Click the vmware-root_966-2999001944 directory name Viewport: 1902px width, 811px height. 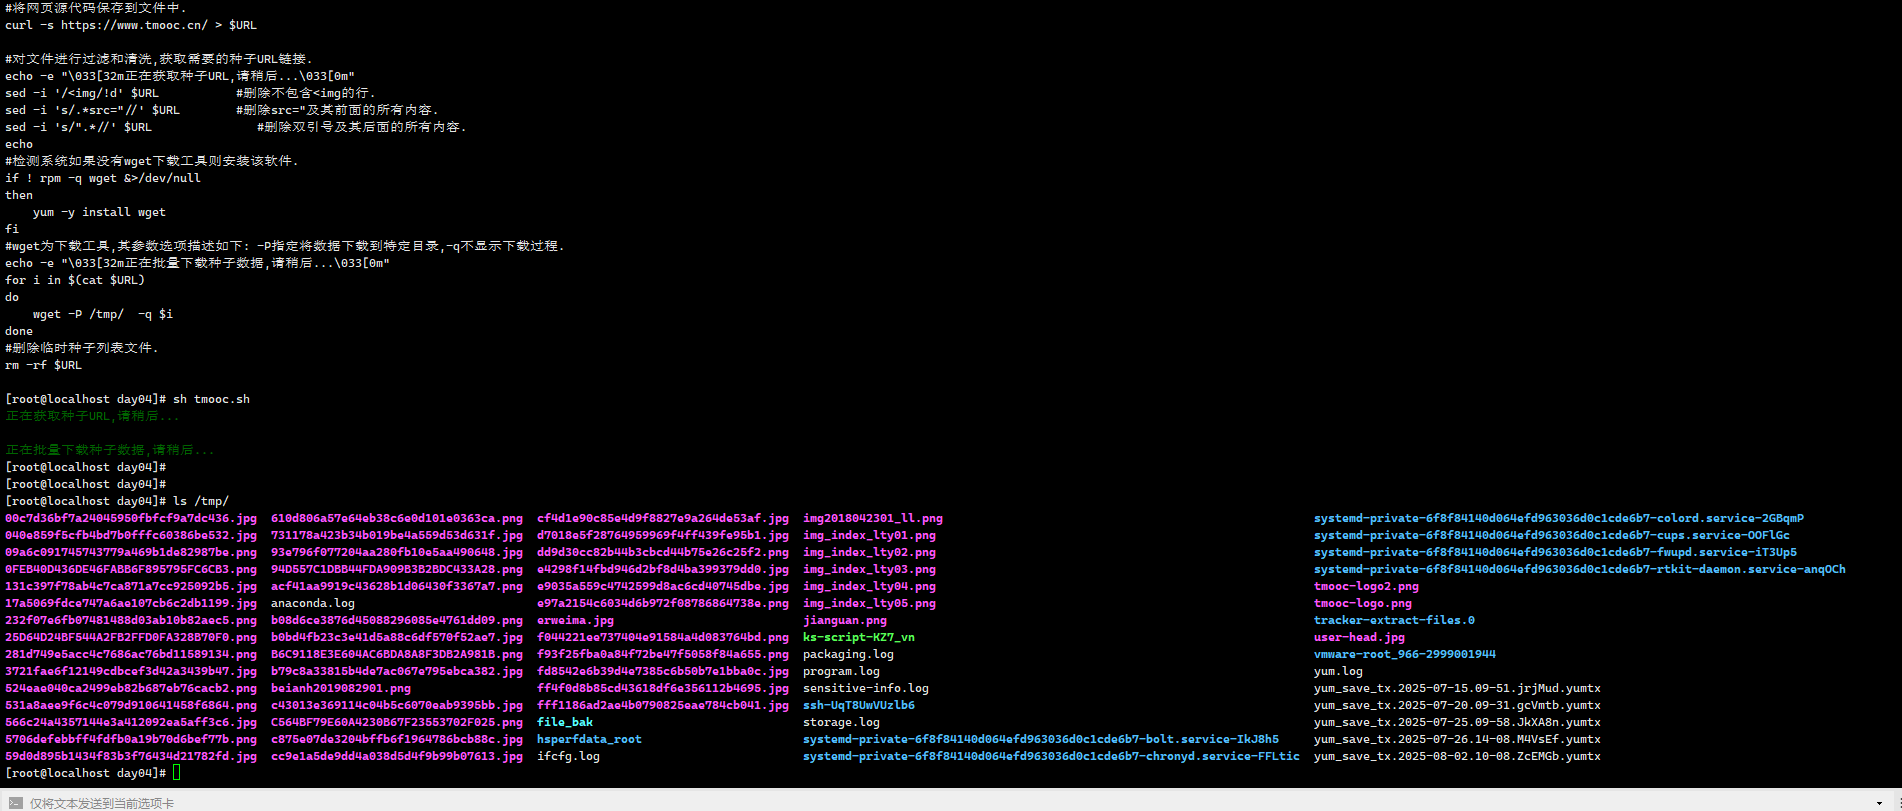pyautogui.click(x=1405, y=654)
